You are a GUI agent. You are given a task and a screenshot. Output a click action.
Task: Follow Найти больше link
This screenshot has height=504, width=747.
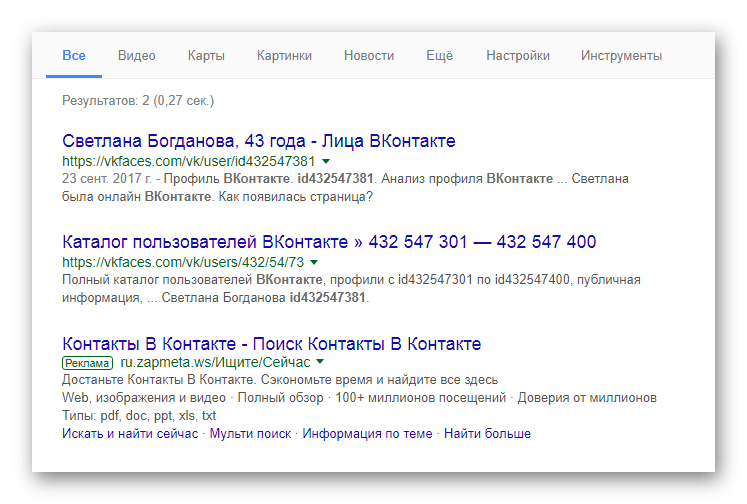[487, 433]
